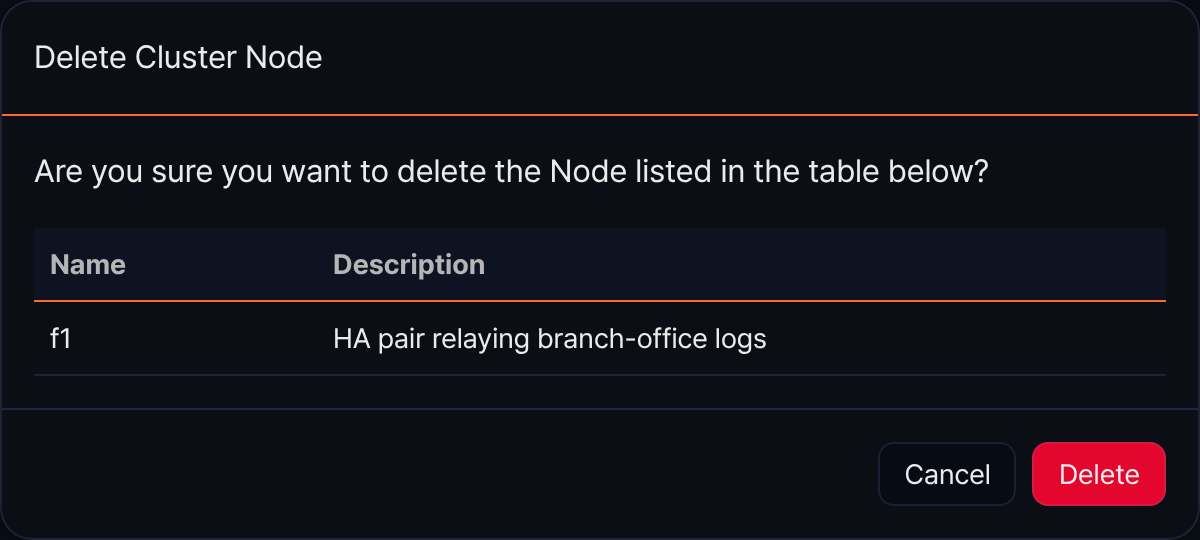Click the table header row
1200x540 pixels.
pyautogui.click(x=600, y=264)
